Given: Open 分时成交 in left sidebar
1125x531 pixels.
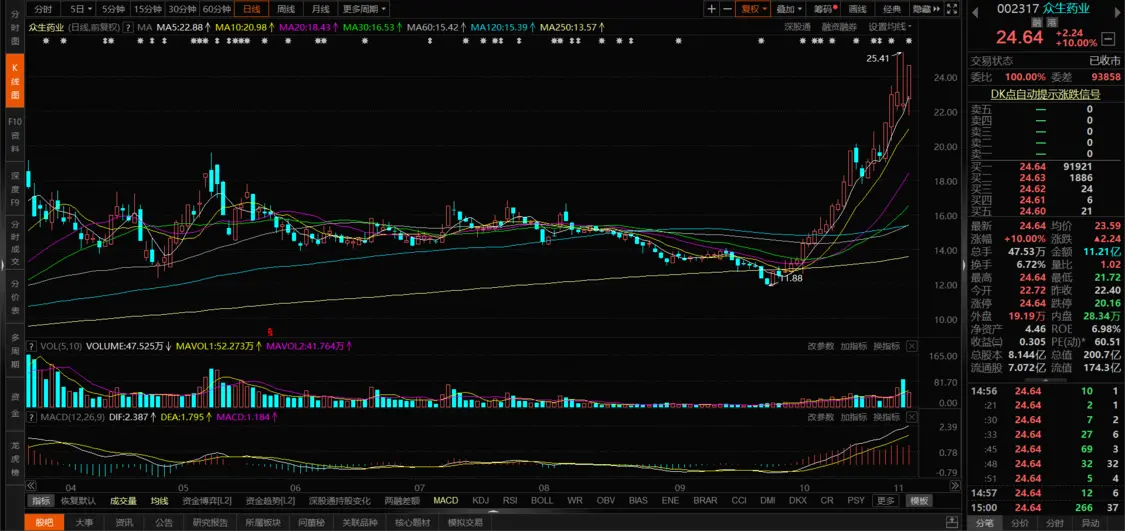Looking at the screenshot, I should 15,242.
